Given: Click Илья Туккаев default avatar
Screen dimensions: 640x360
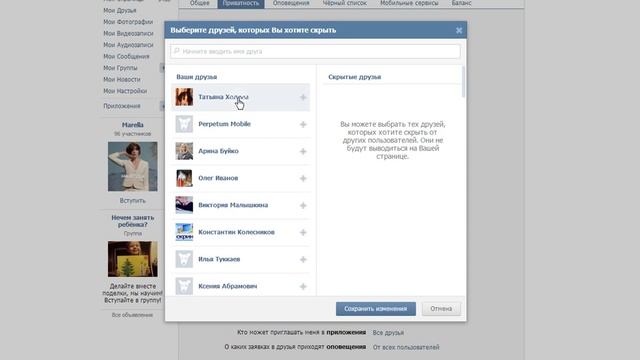Looking at the screenshot, I should pos(184,259).
